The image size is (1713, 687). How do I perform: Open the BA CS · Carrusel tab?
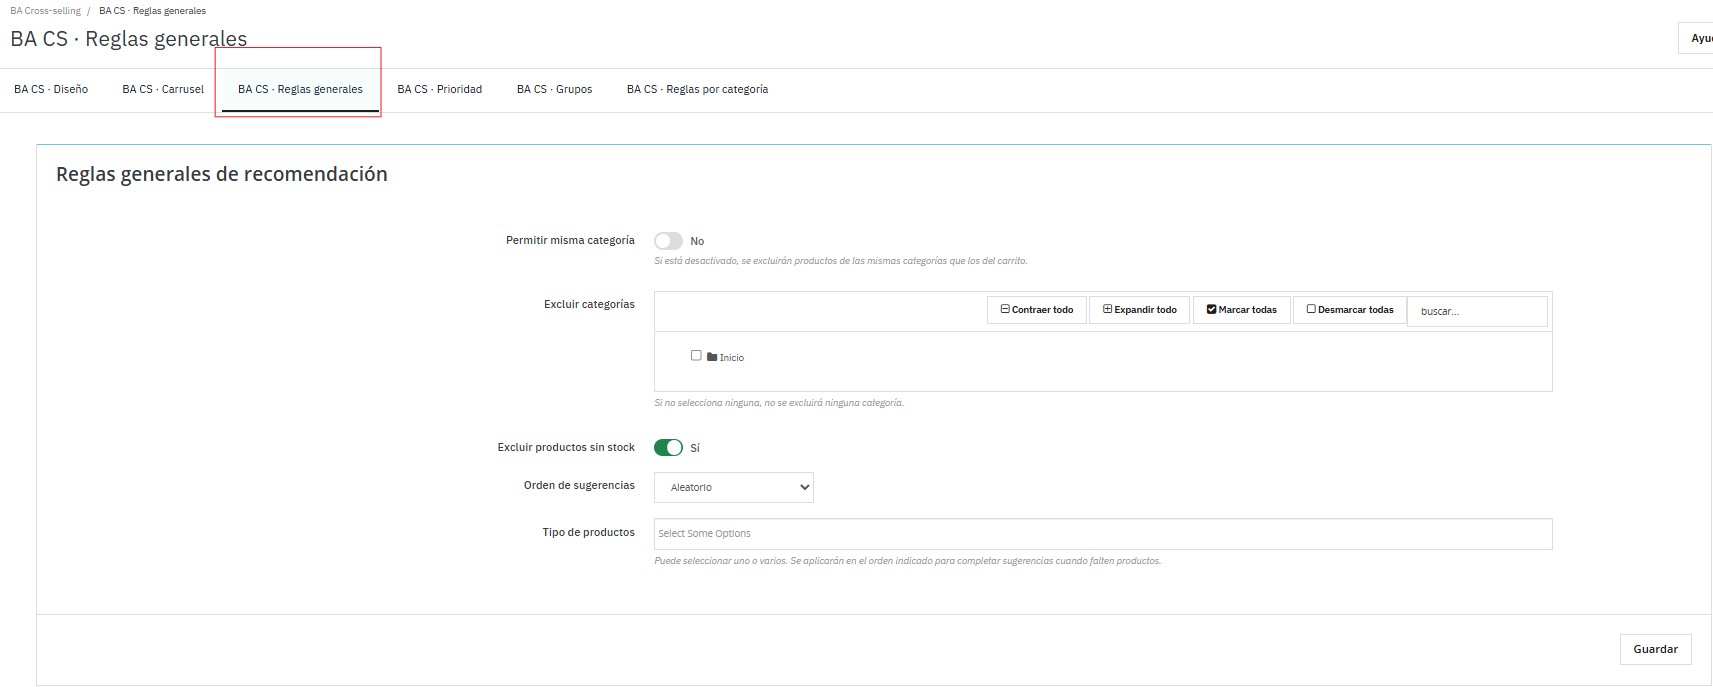163,90
